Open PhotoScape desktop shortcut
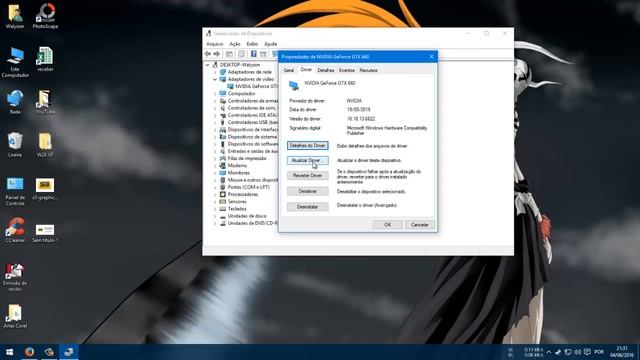The image size is (640, 360). [45, 16]
